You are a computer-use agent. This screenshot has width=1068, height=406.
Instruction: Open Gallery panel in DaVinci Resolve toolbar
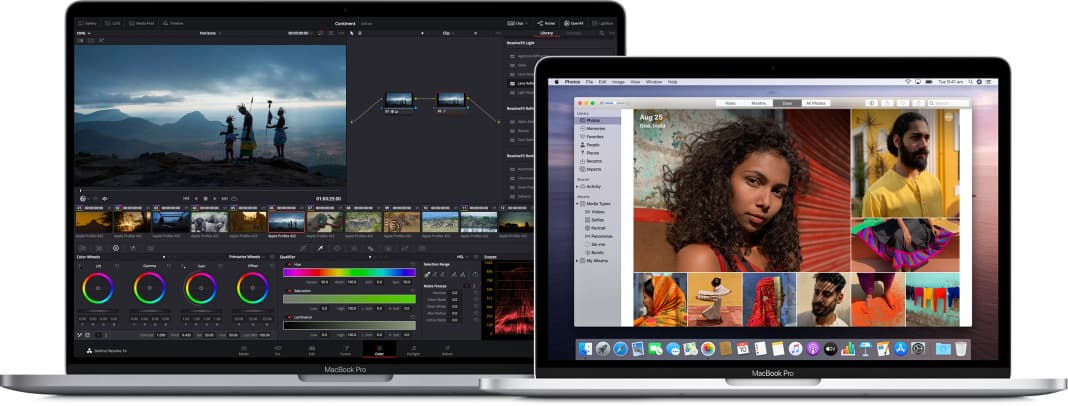(87, 23)
